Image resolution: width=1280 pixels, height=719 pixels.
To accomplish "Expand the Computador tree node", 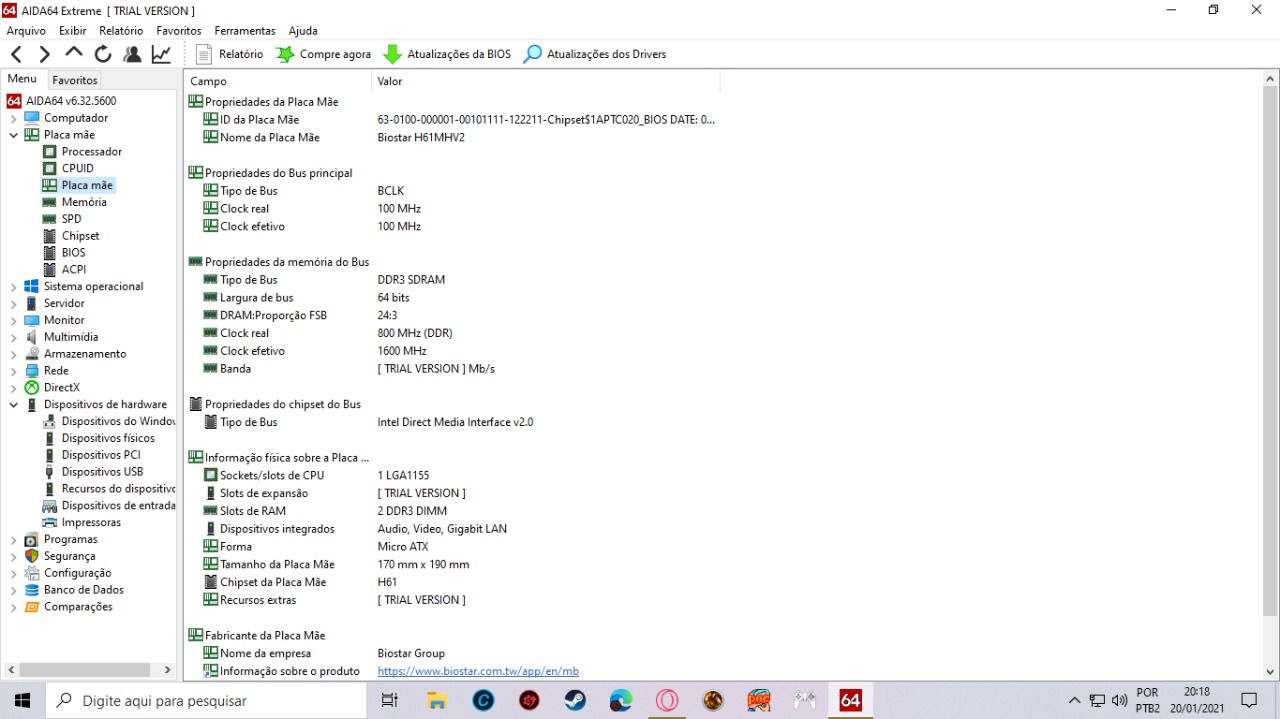I will [14, 118].
